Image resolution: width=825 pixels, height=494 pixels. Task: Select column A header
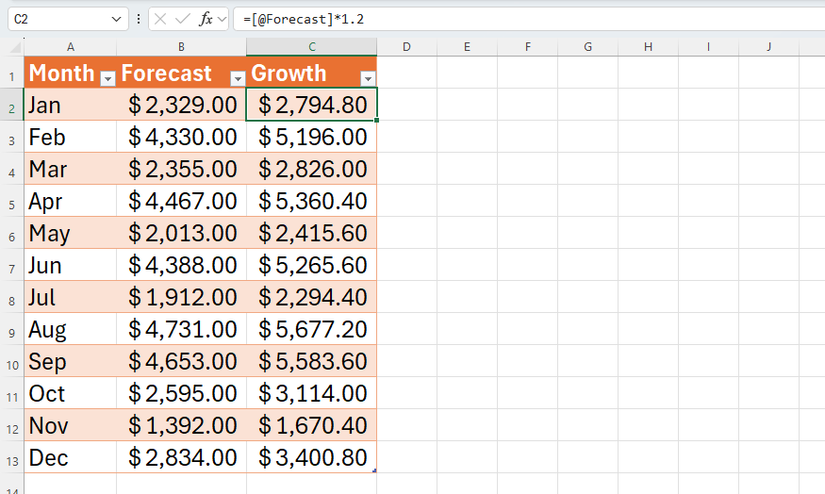click(71, 47)
